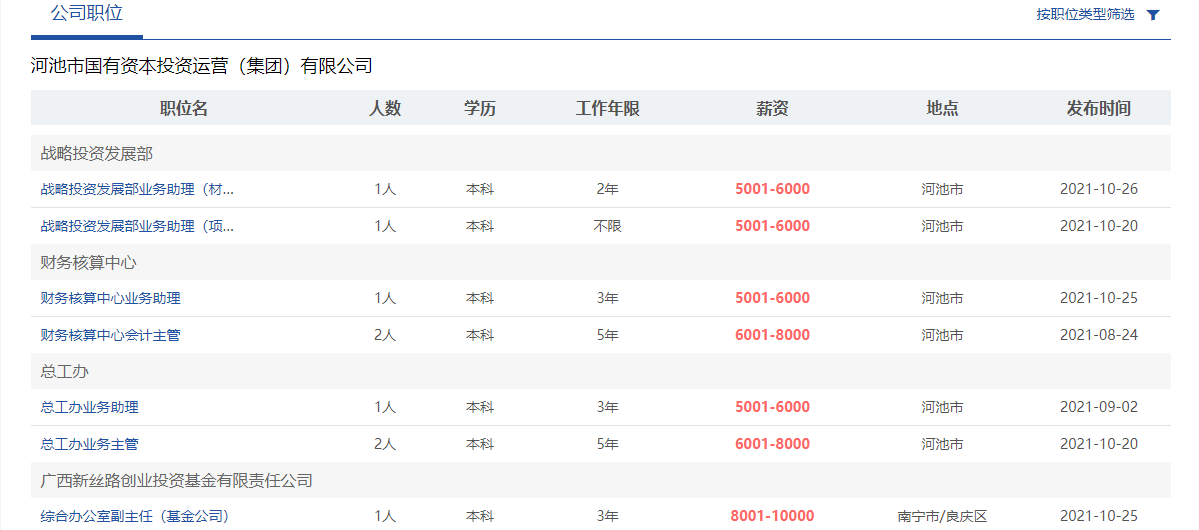Select the 总工办 department row
This screenshot has height=530, width=1199.
[600, 372]
